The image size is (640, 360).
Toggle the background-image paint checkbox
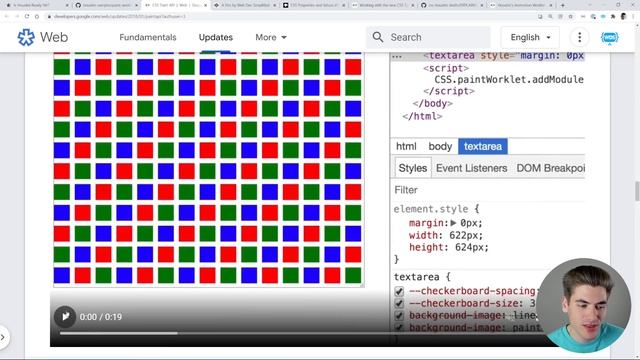[x=399, y=327]
